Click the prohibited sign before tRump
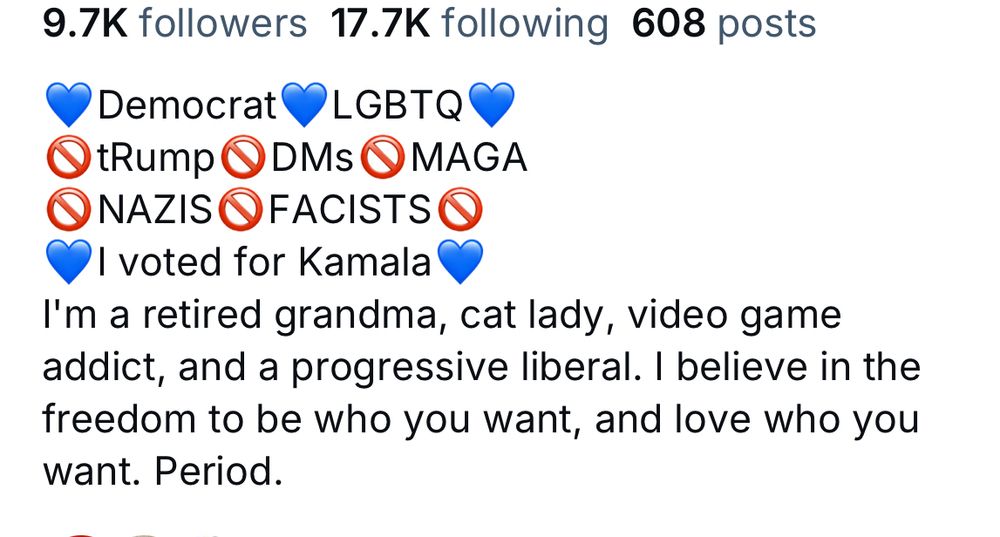Screen dimensions: 1000x537 point(69,157)
